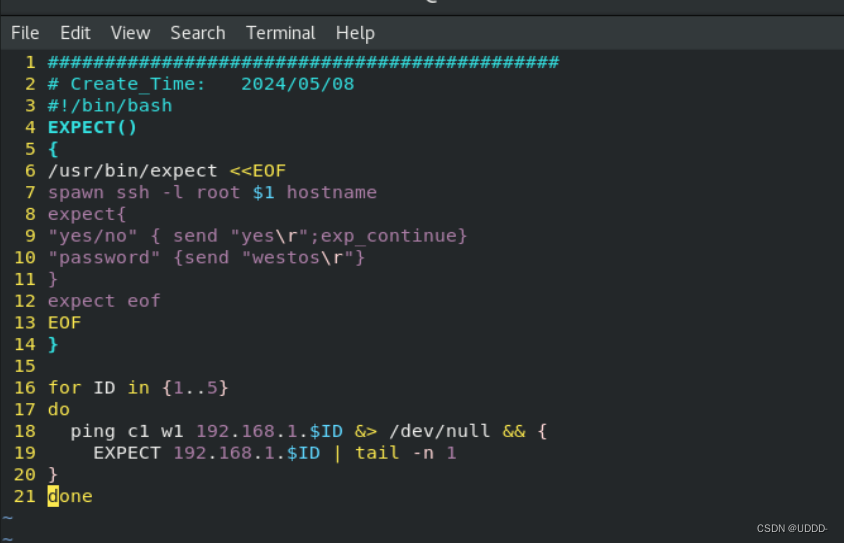Screen dimensions: 844x543
Task: Open the File menu
Action: 25,33
